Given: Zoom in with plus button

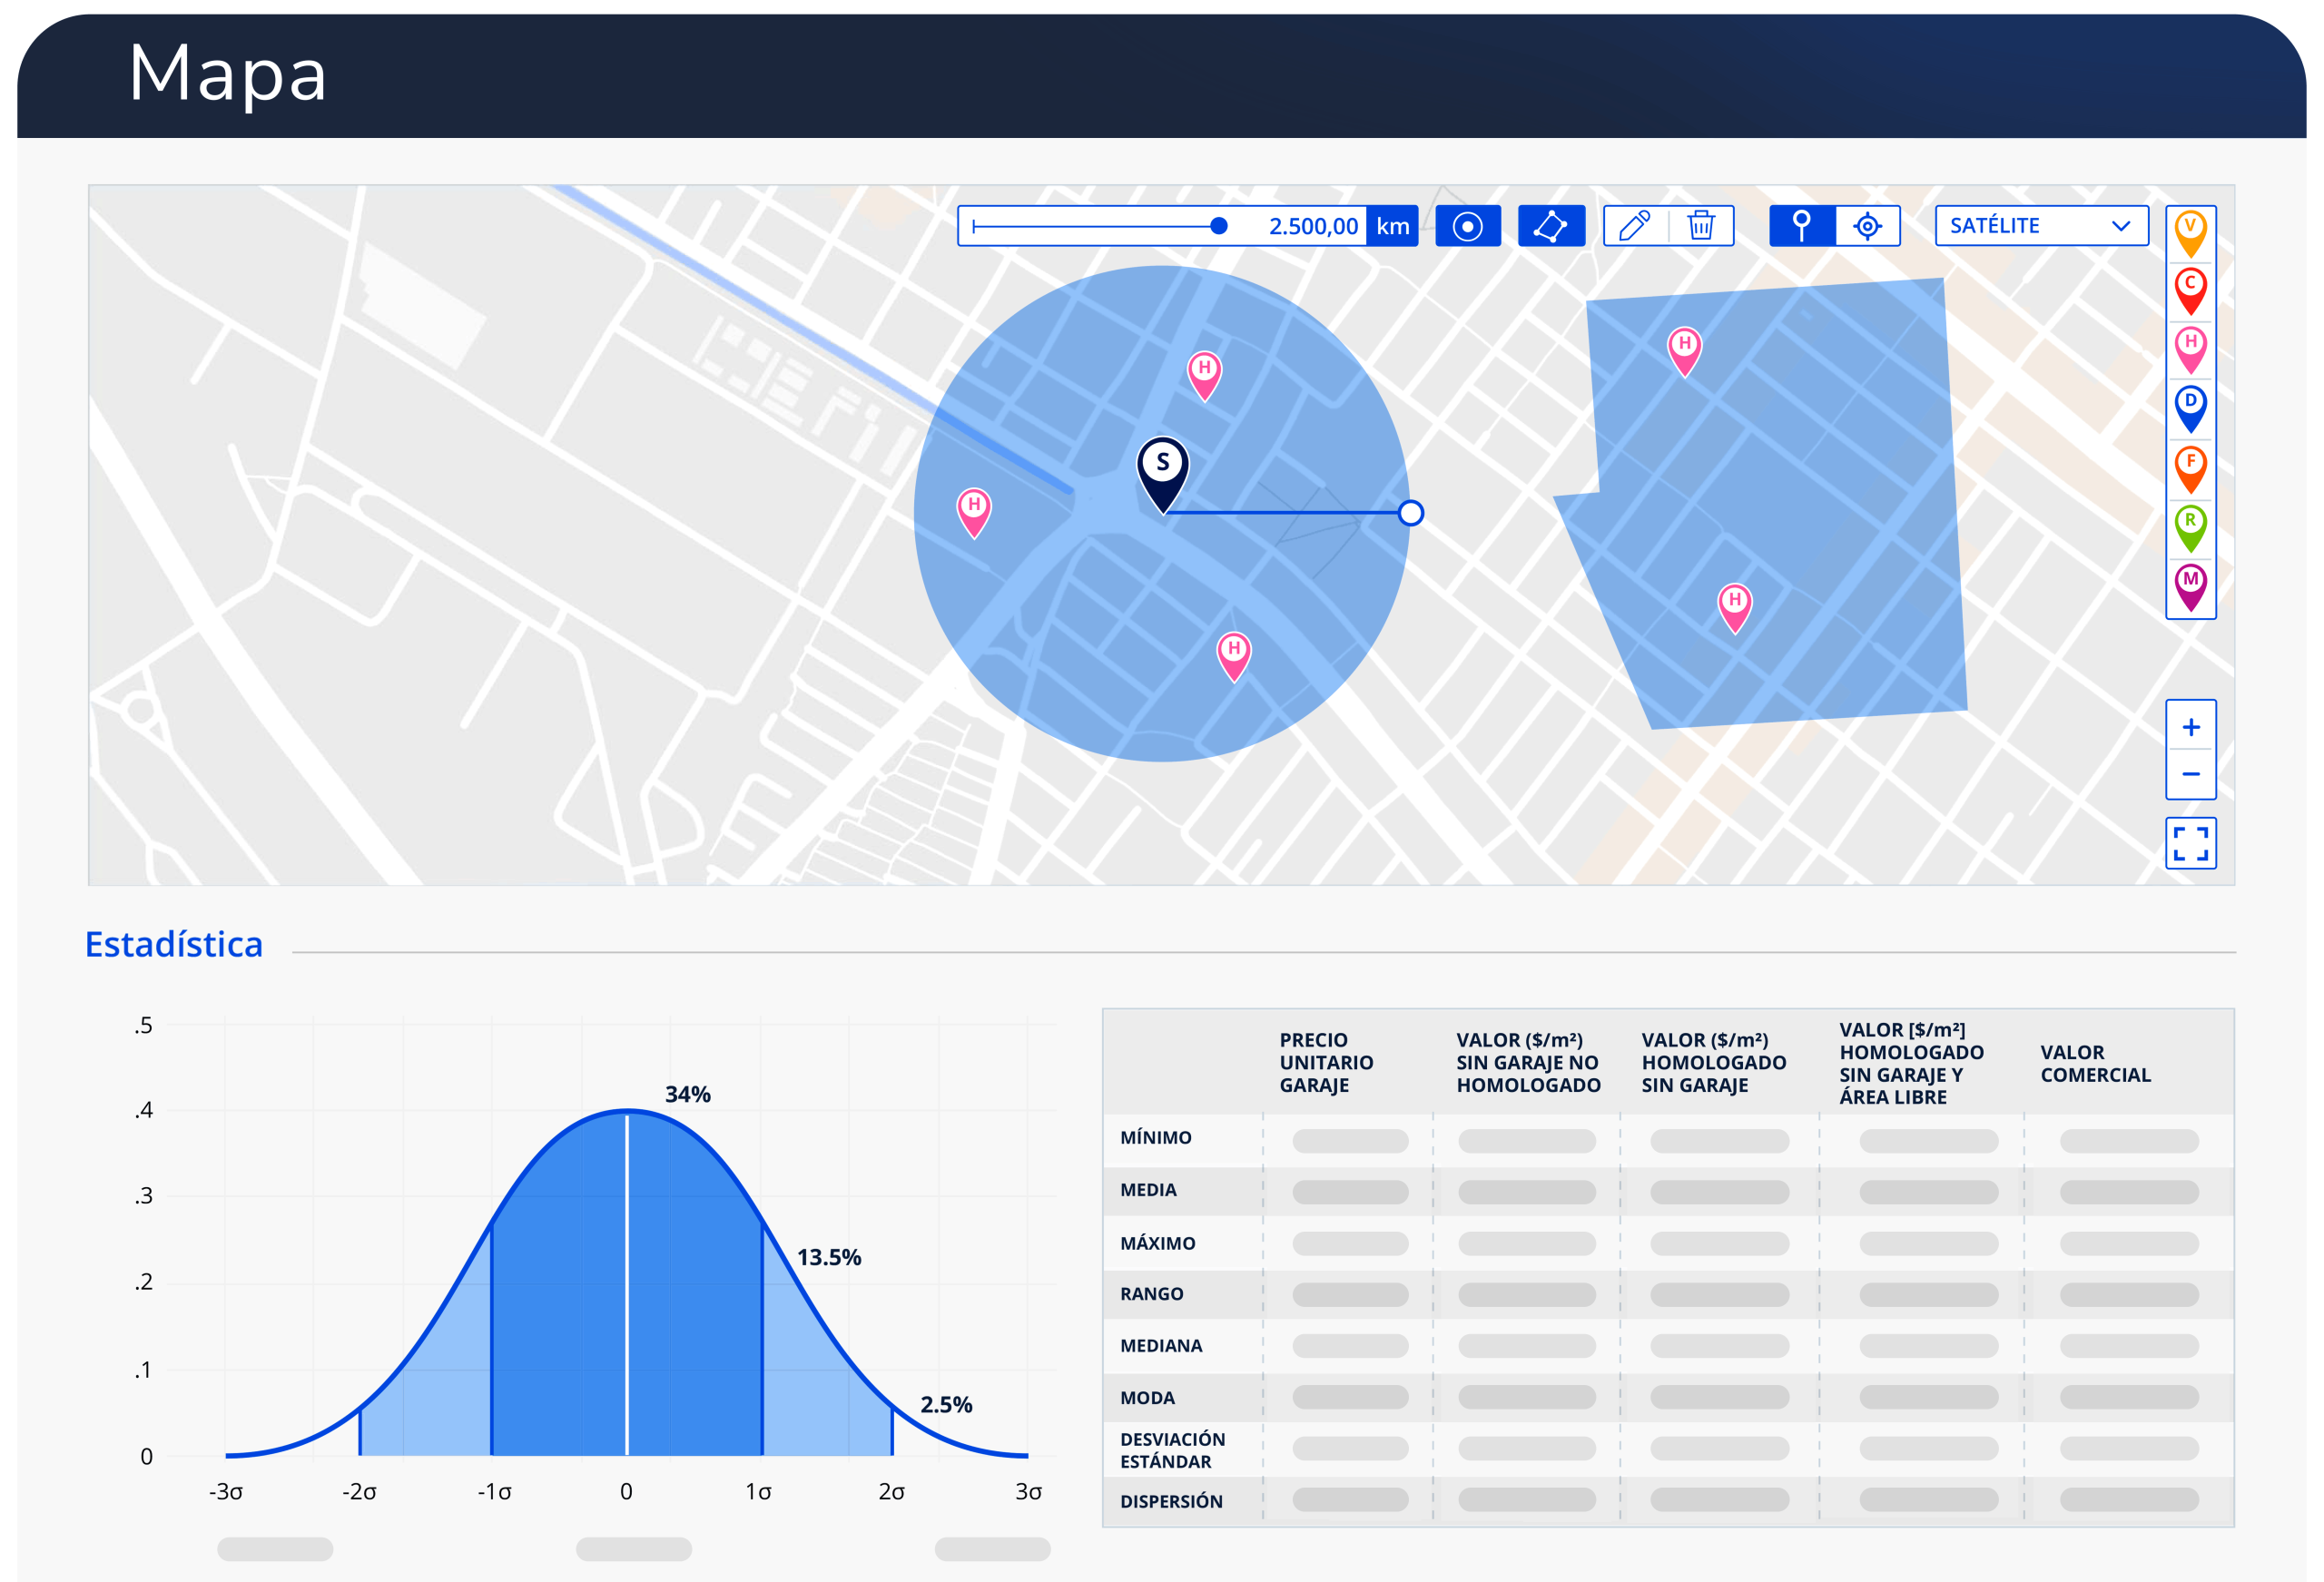Looking at the screenshot, I should [x=2190, y=727].
